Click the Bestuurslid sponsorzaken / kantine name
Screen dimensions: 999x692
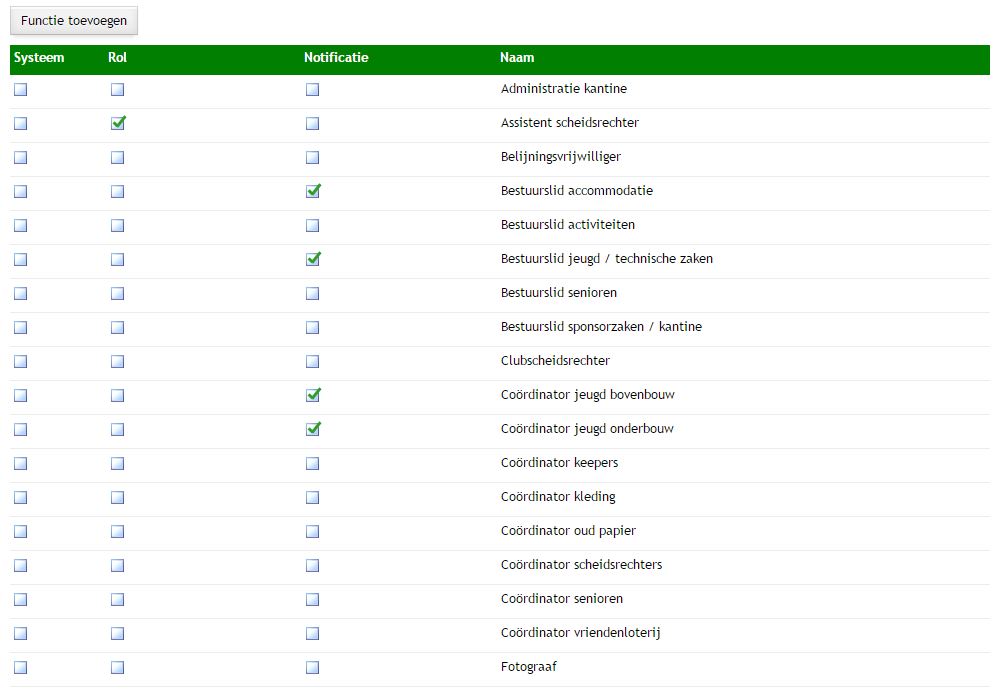601,327
